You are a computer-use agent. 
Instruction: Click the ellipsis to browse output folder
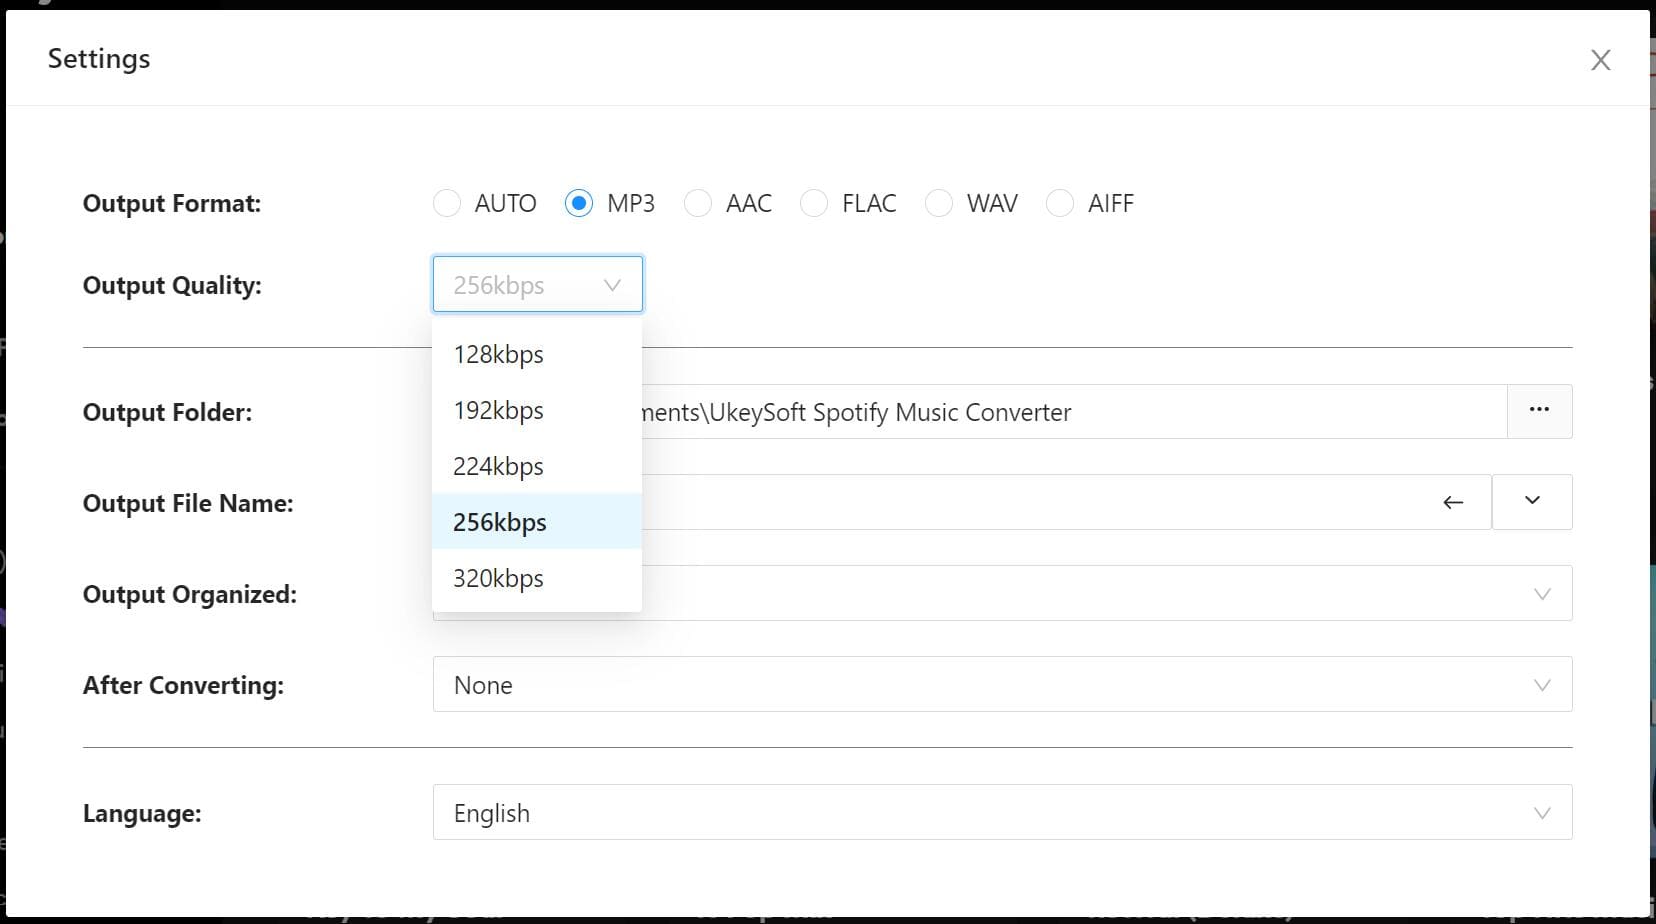point(1539,410)
